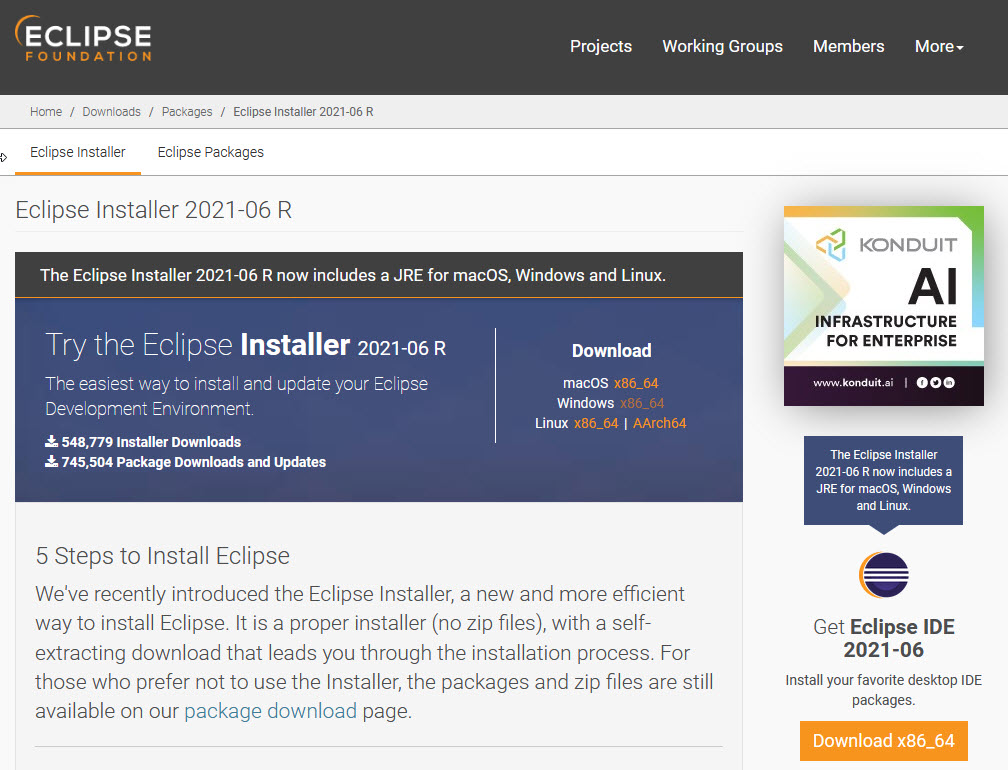Switch to the Eclipse Packages tab

(x=210, y=152)
